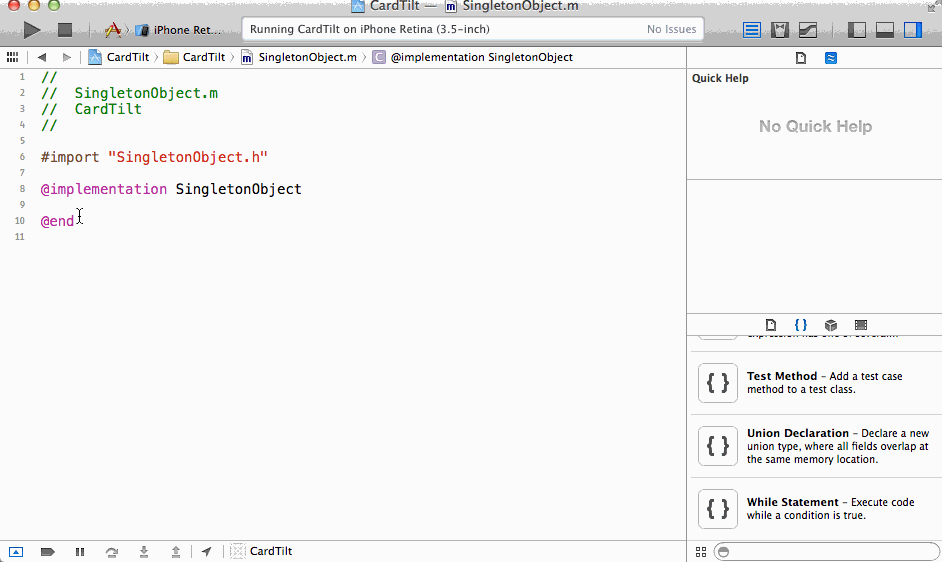Image resolution: width=942 pixels, height=562 pixels.
Task: Select the While Statement snippet
Action: tap(816, 509)
